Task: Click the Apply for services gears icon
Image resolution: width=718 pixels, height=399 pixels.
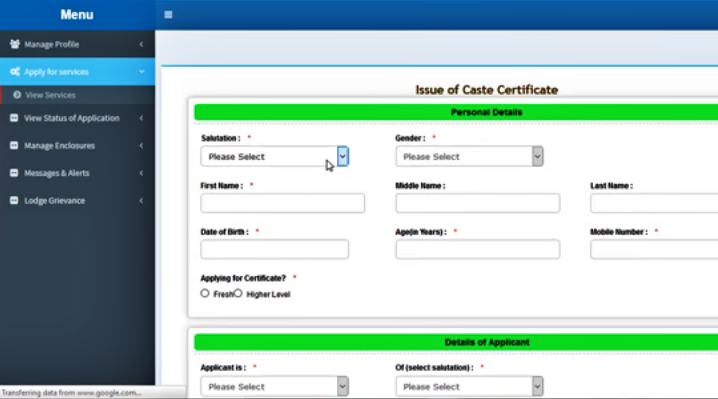Action: pos(15,71)
